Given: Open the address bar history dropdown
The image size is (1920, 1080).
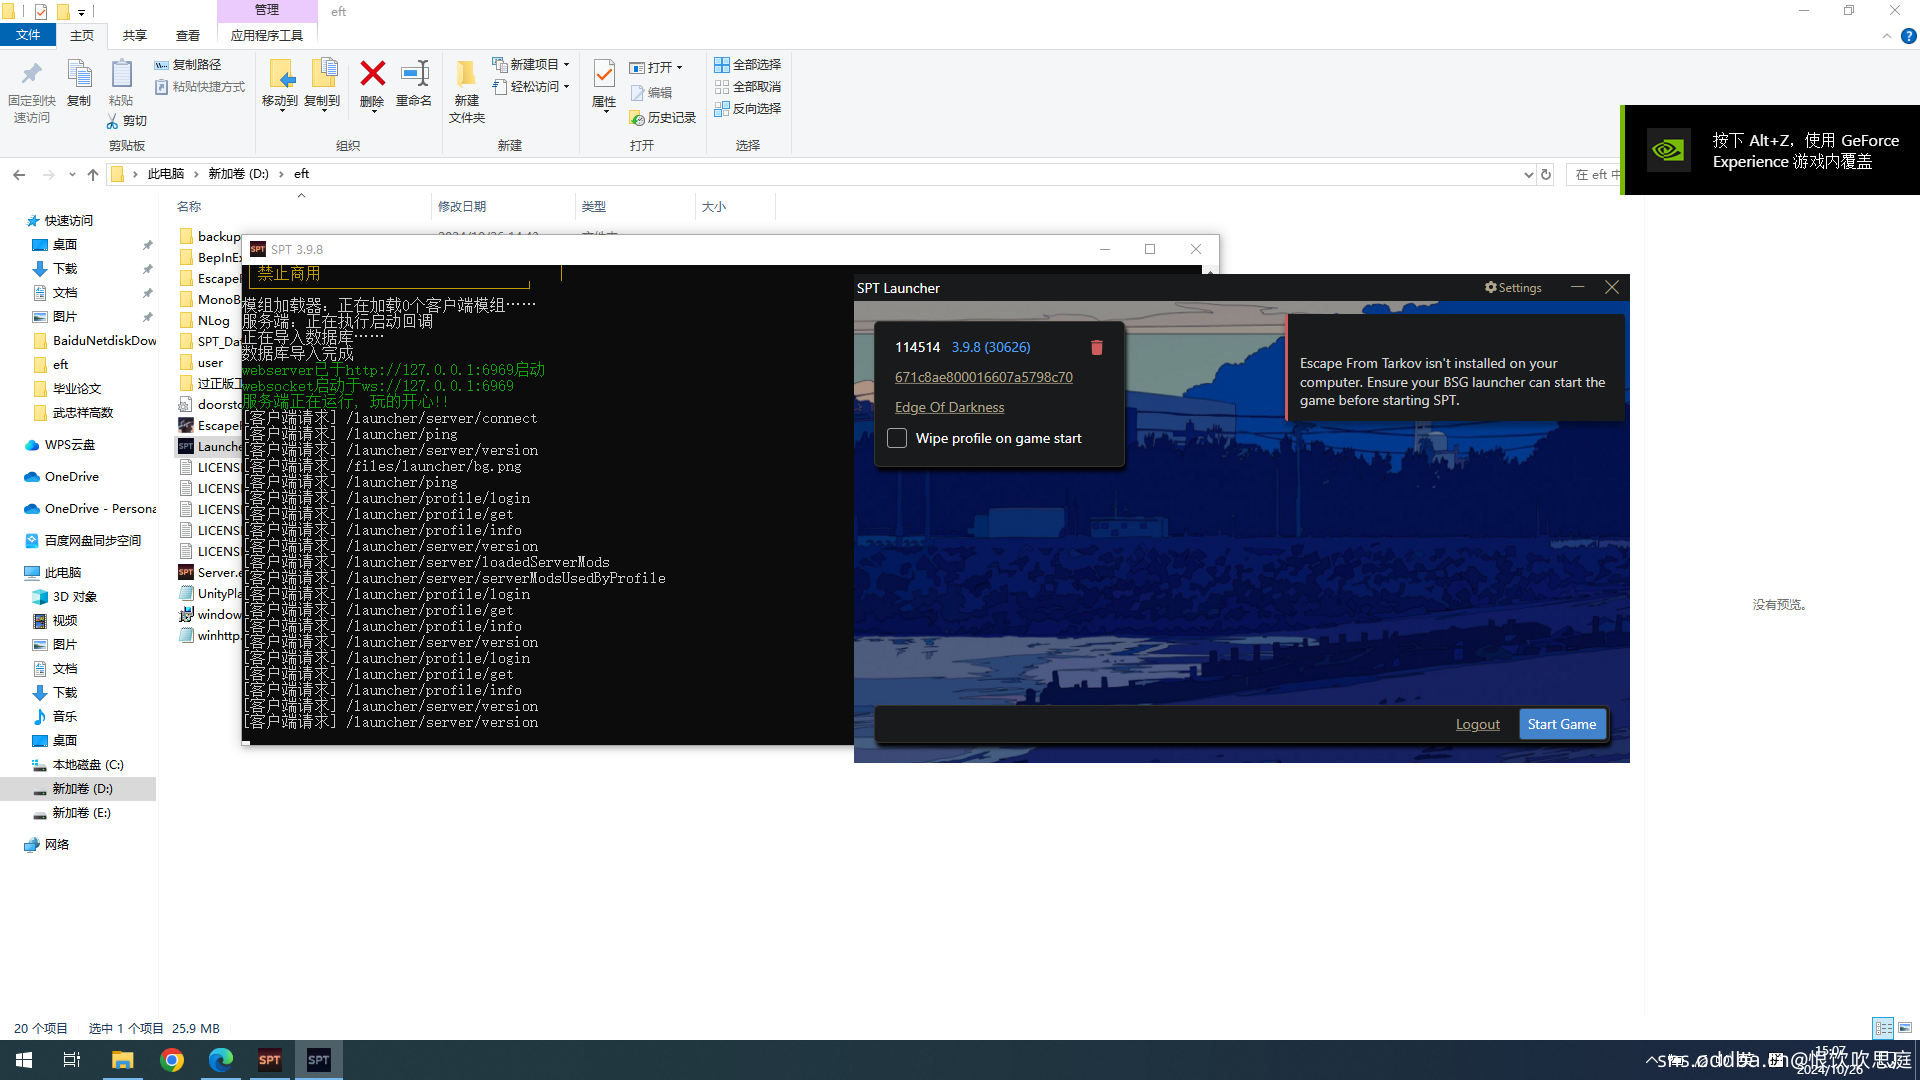Looking at the screenshot, I should tap(1528, 175).
